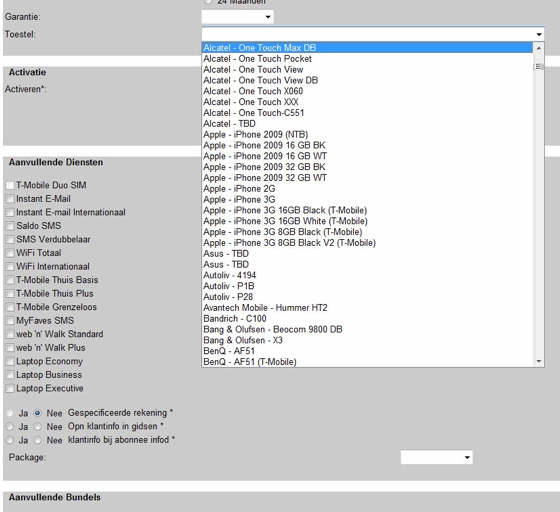Select Nee for Opn klantinfo in gidsen
Image resolution: width=560 pixels, height=512 pixels.
click(38, 427)
